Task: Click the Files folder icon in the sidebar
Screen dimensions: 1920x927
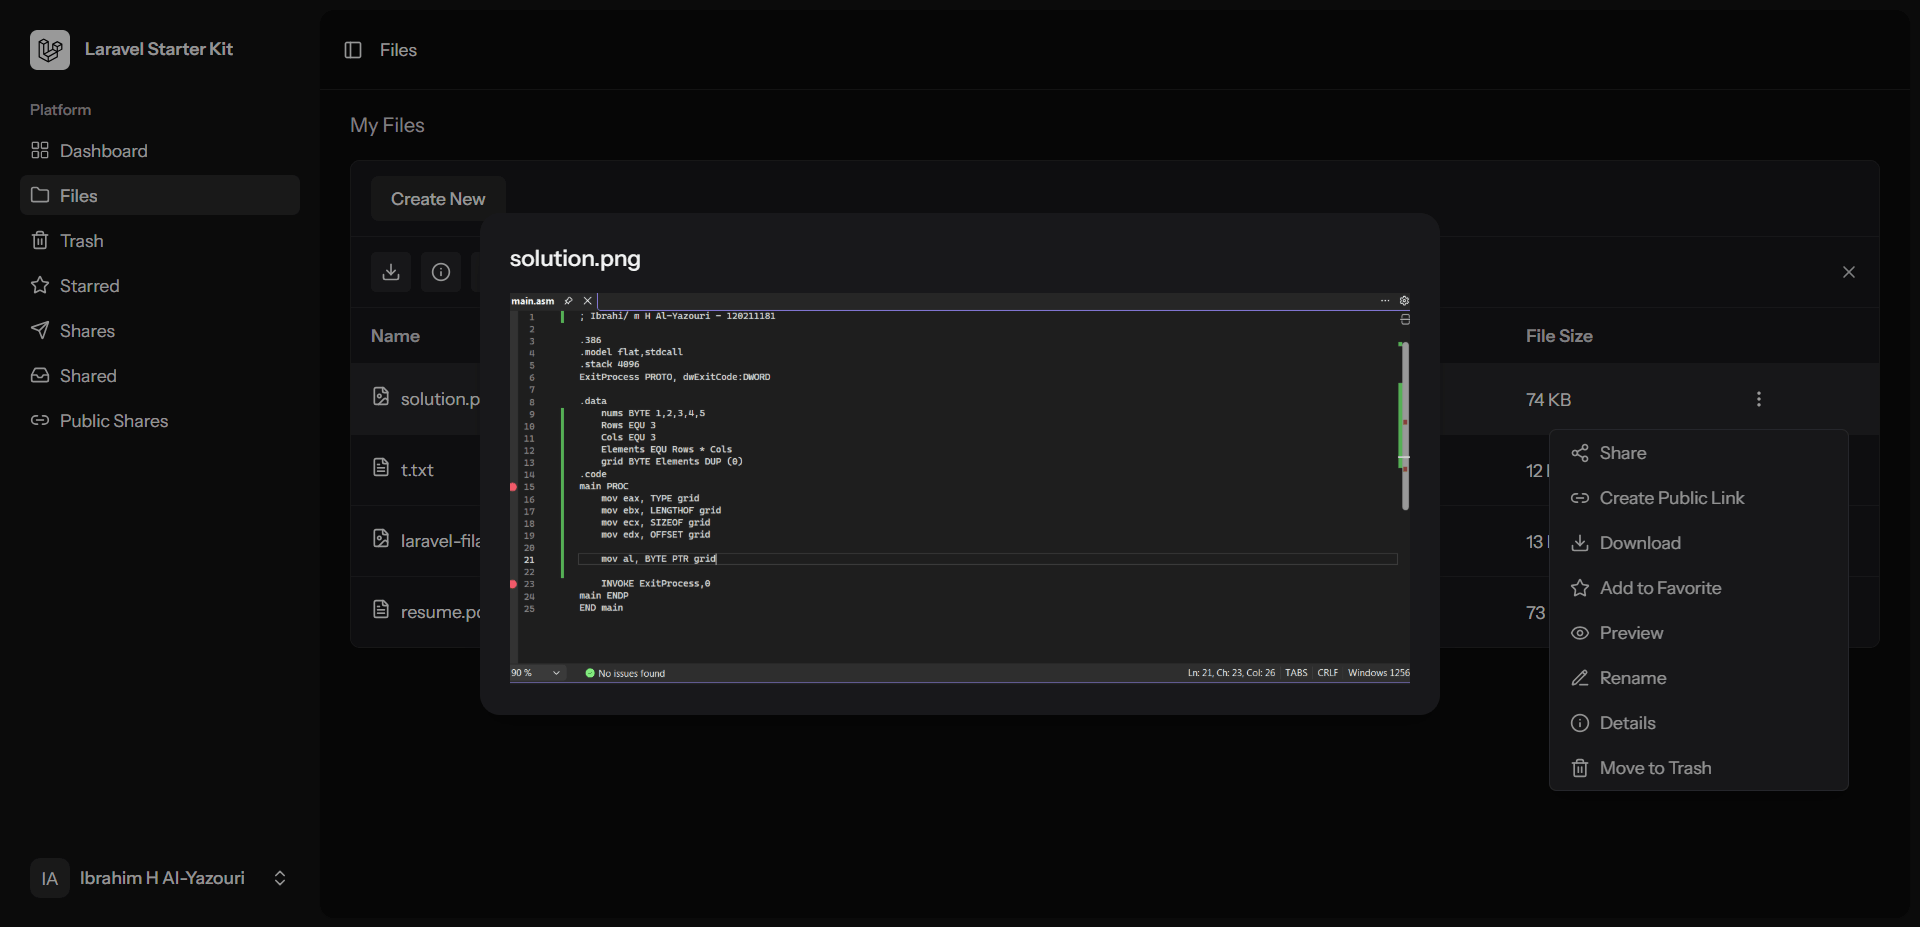Action: (x=40, y=195)
